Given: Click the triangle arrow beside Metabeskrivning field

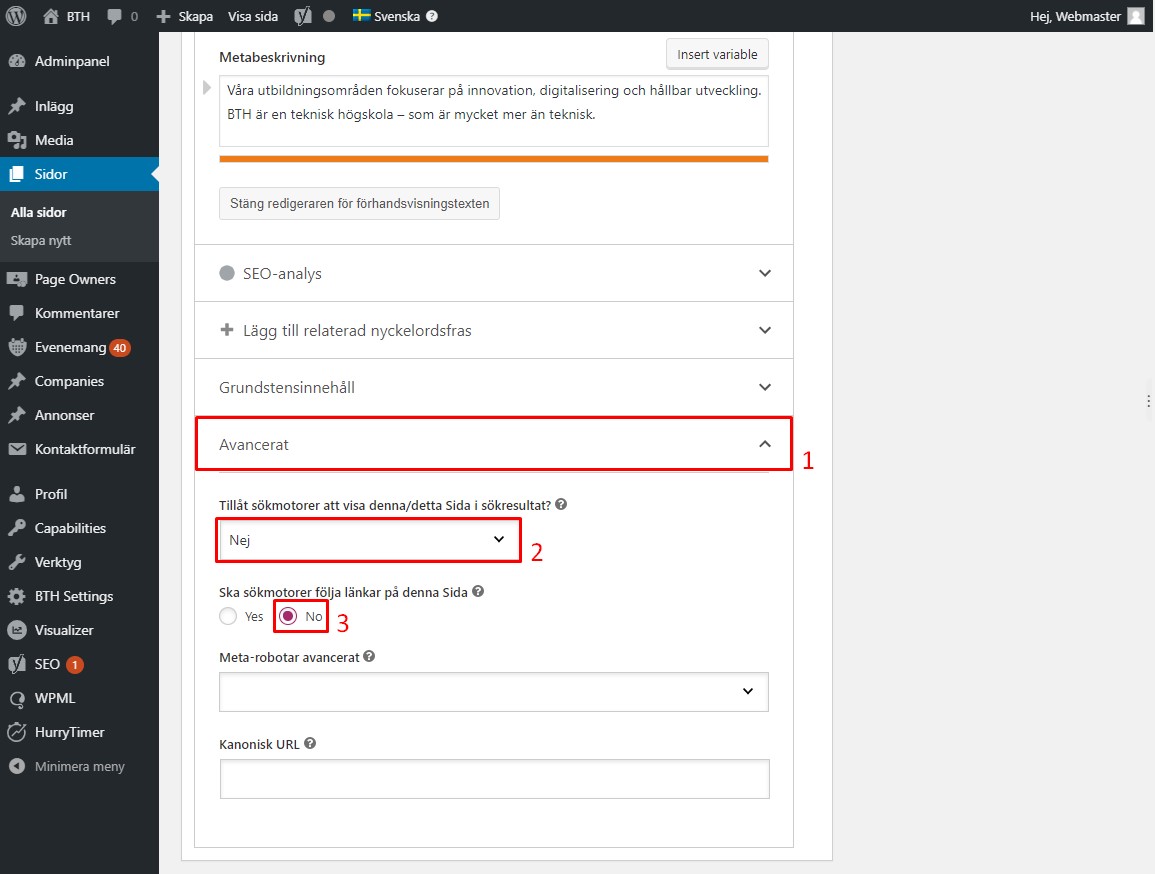Looking at the screenshot, I should tap(207, 88).
